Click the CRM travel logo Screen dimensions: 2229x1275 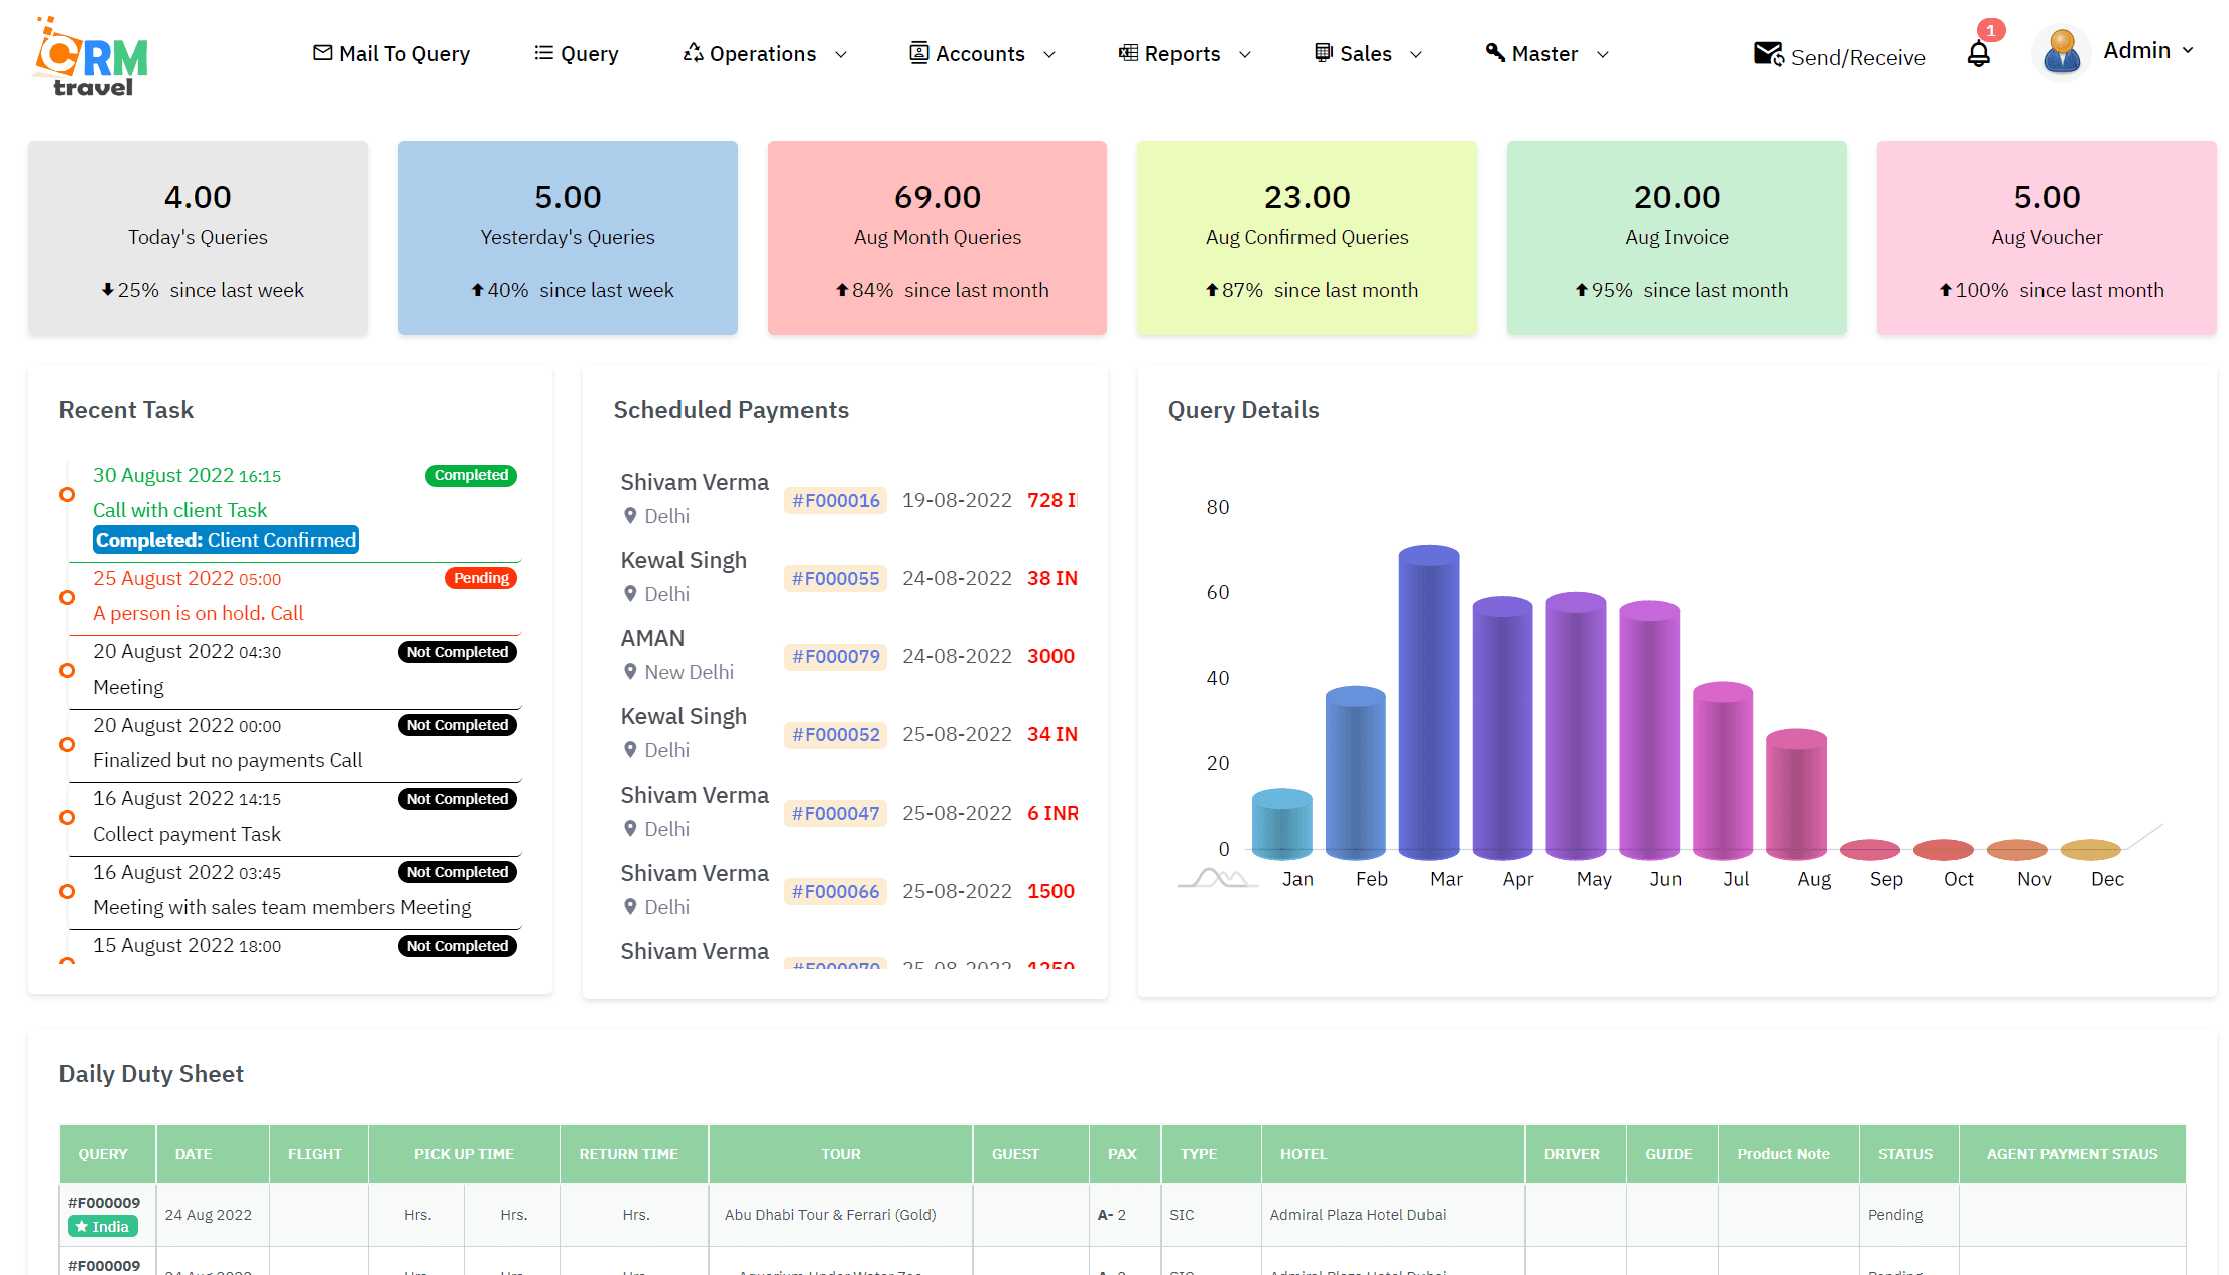[91, 58]
